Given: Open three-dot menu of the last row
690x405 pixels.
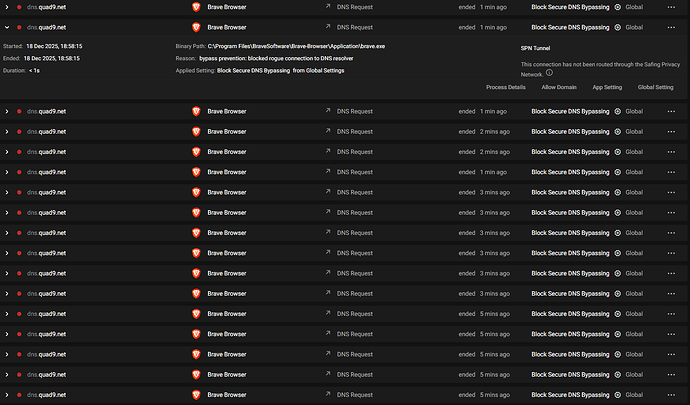Looking at the screenshot, I should coord(671,394).
